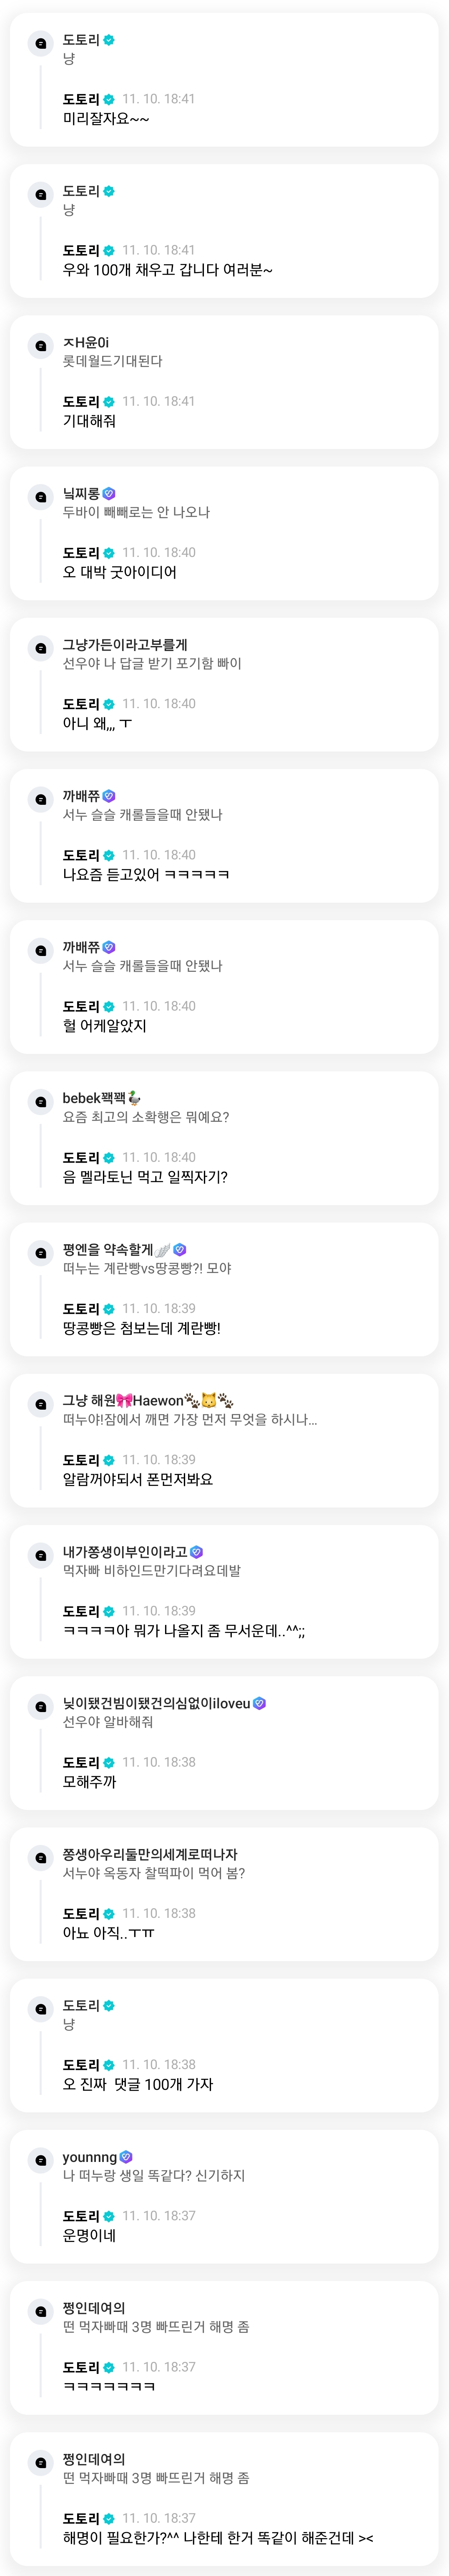
Task: Open 닞이됐건빔이됐건의심없이iloveu username
Action: pyautogui.click(x=156, y=1703)
